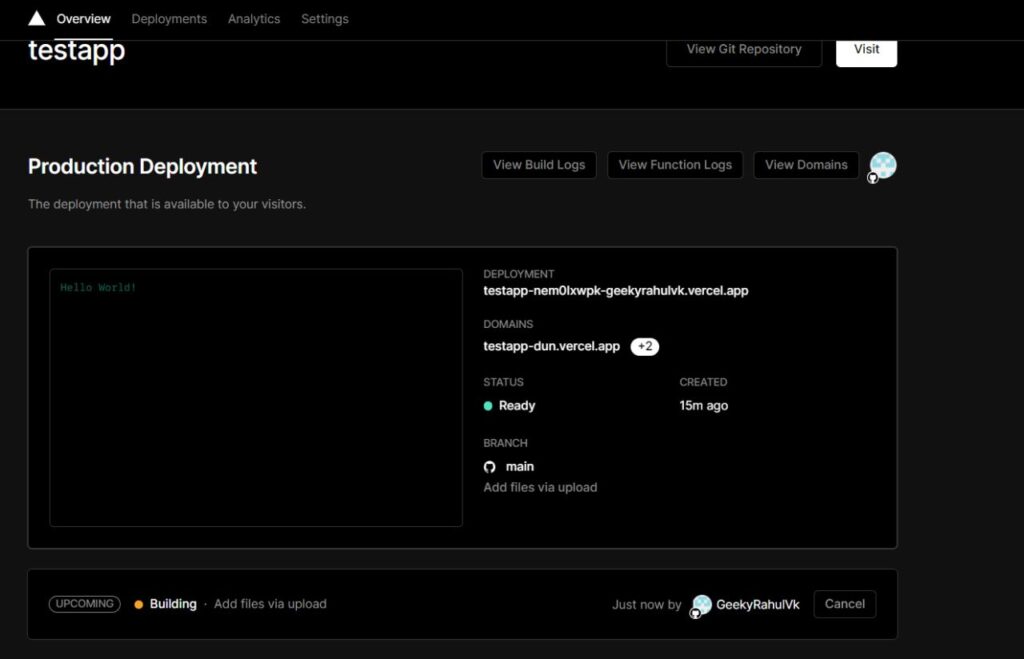Open the Deployments tab

(x=169, y=19)
